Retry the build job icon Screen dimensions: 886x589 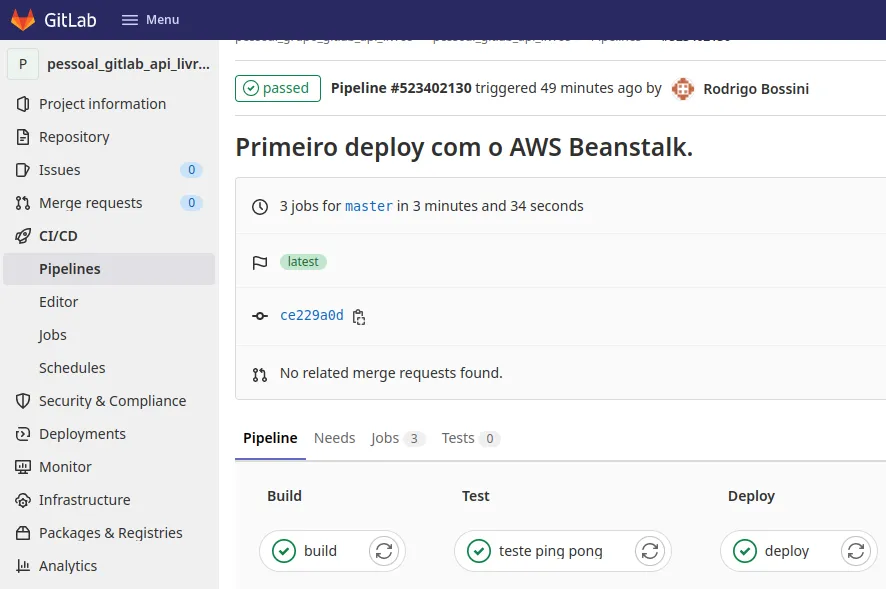(384, 551)
